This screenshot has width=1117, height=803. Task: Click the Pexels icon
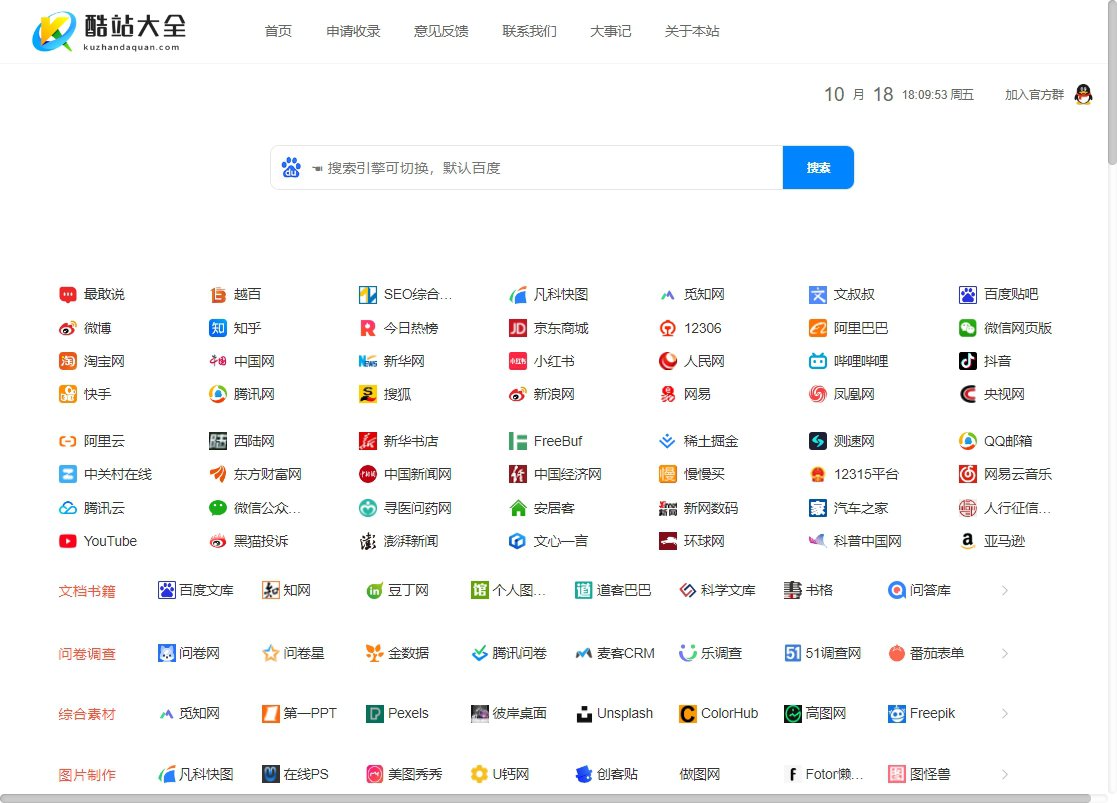point(375,714)
